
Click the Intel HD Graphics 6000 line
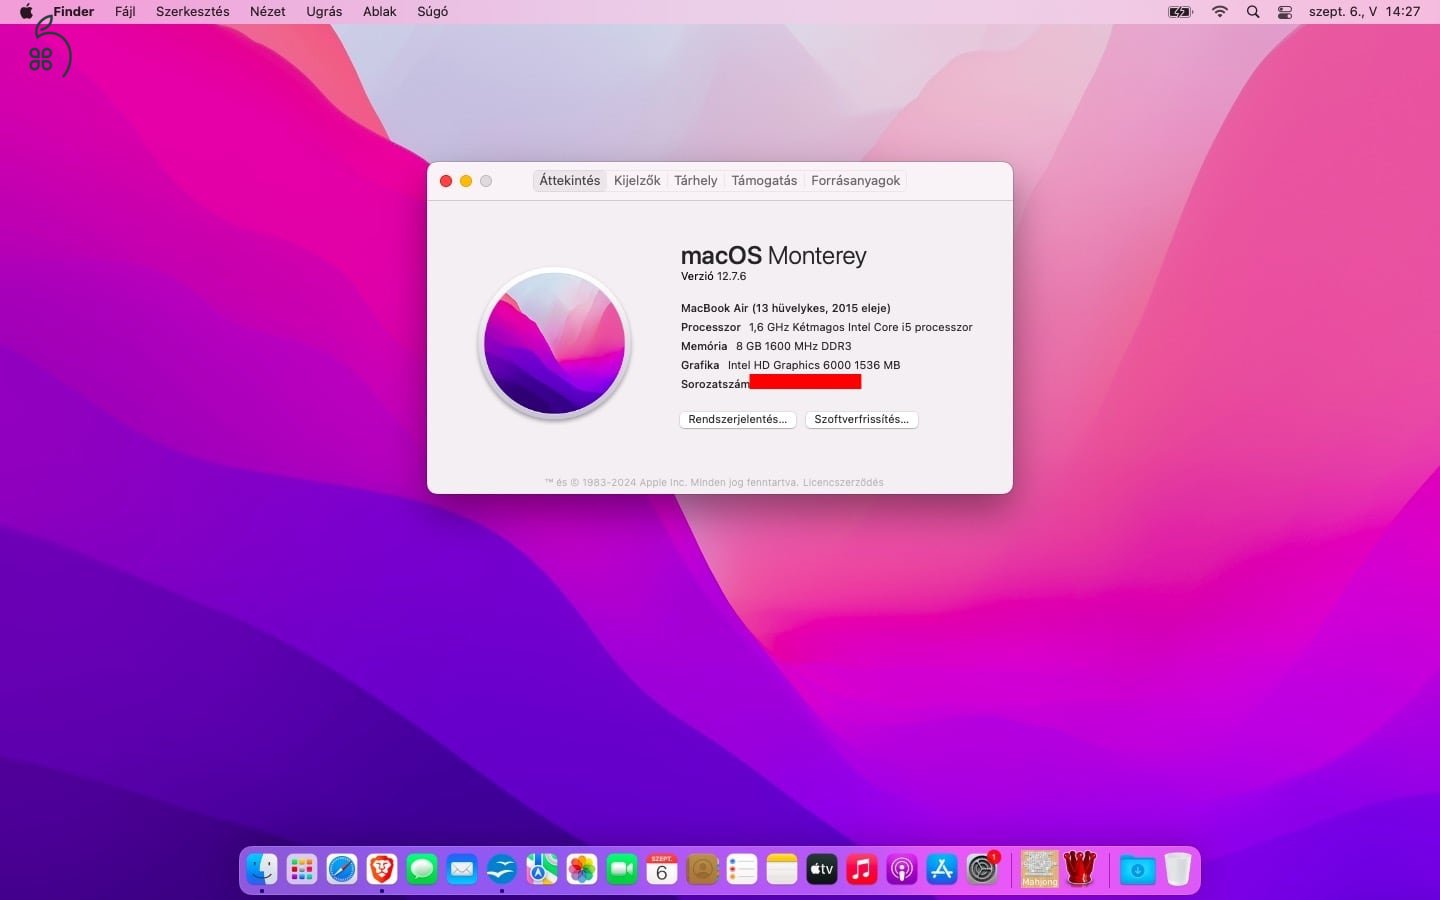click(791, 366)
